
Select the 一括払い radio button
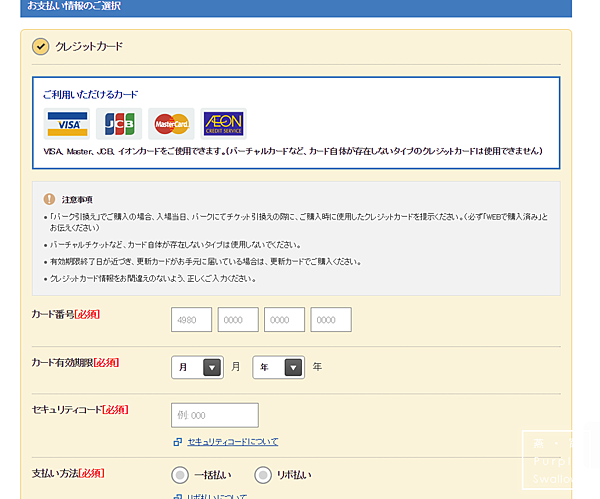180,475
